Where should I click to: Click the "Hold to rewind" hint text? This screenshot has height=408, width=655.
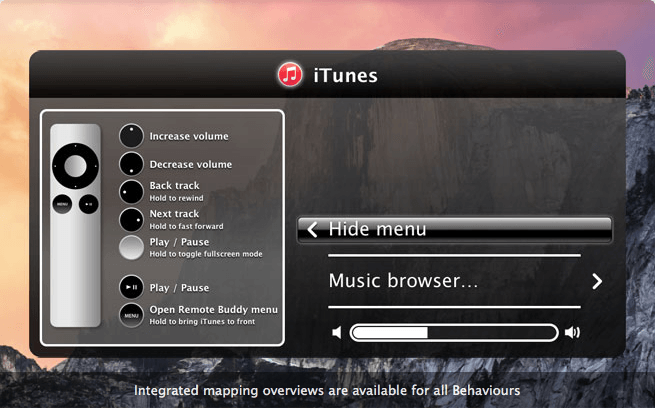pos(176,198)
